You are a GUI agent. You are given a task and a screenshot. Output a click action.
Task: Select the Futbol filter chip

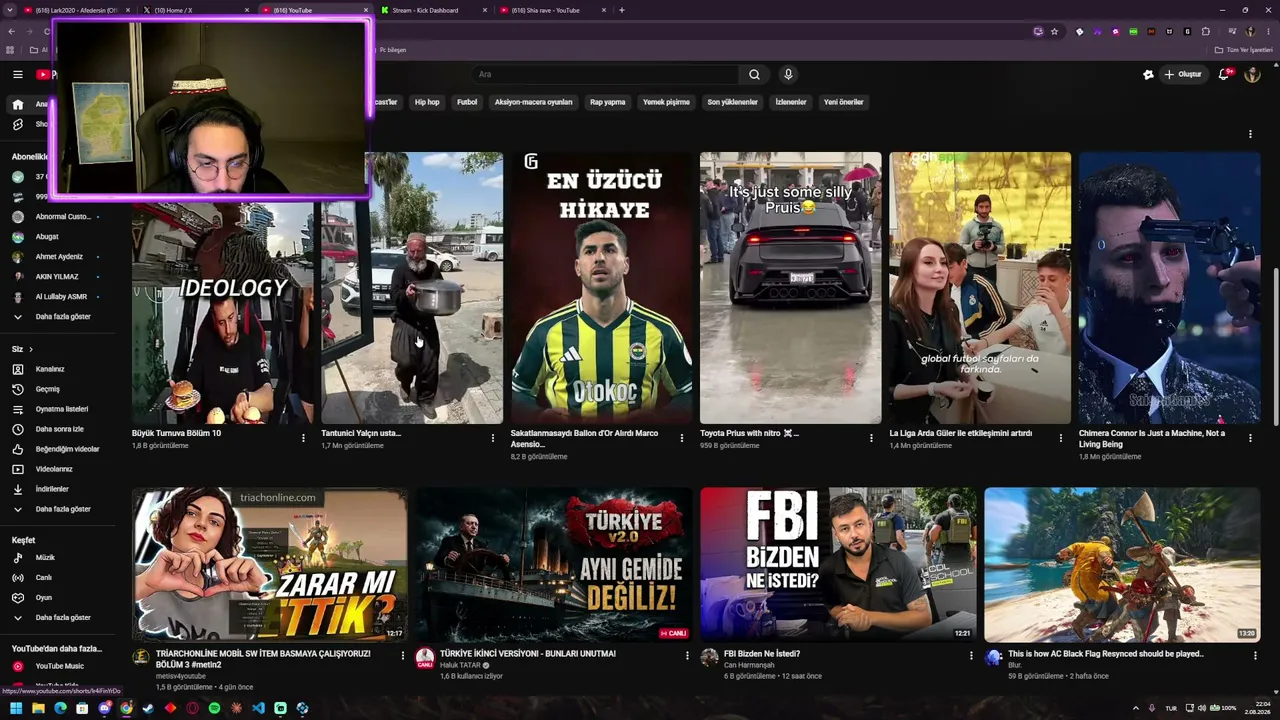click(467, 102)
